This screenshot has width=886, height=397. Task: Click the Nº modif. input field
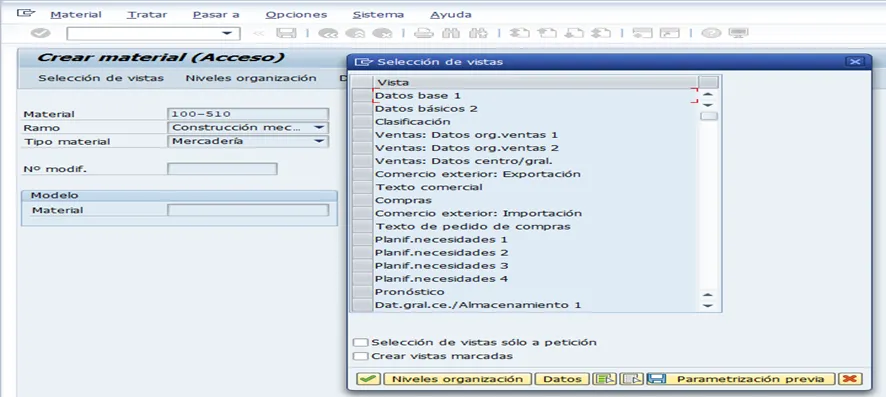pos(222,169)
